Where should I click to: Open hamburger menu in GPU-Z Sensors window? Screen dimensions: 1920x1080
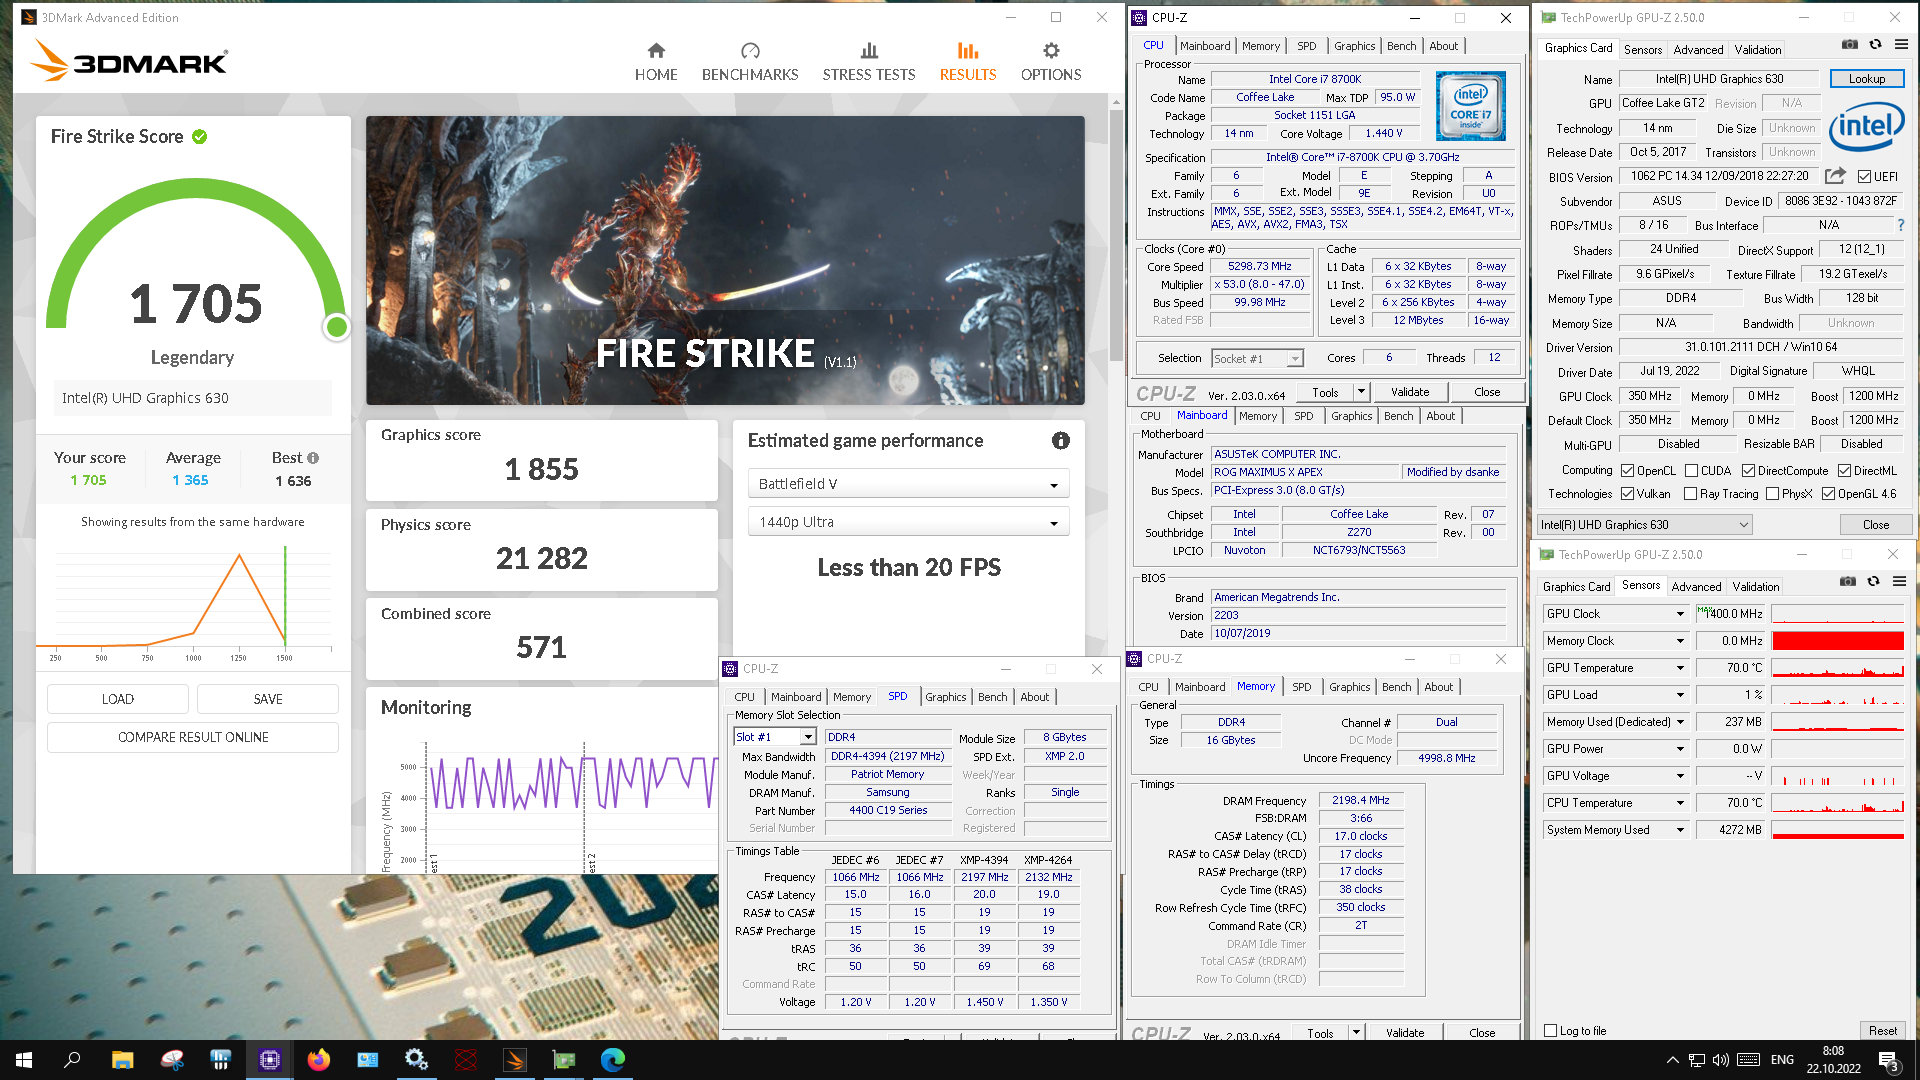tap(1899, 581)
